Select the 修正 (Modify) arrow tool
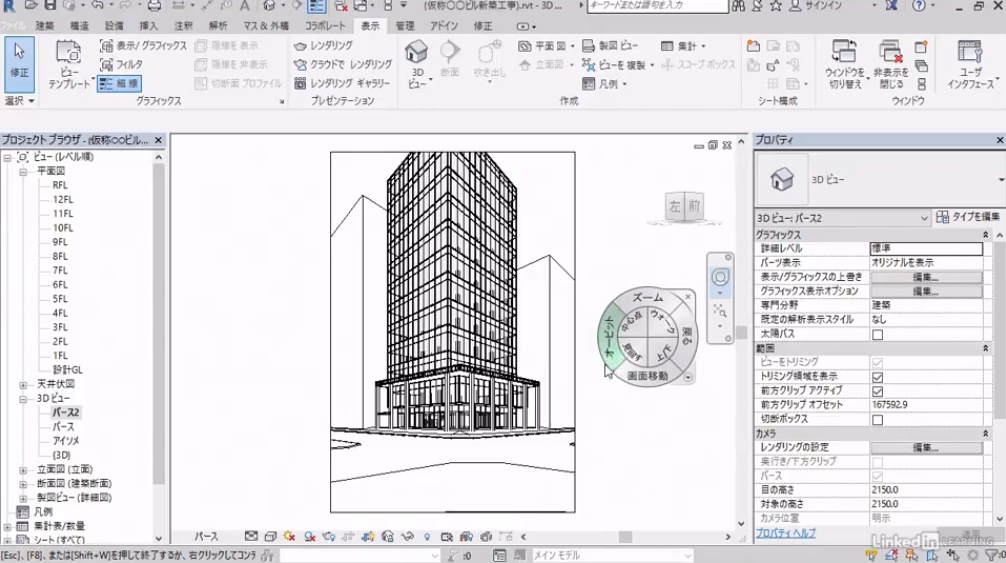The image size is (1006, 563). point(19,60)
